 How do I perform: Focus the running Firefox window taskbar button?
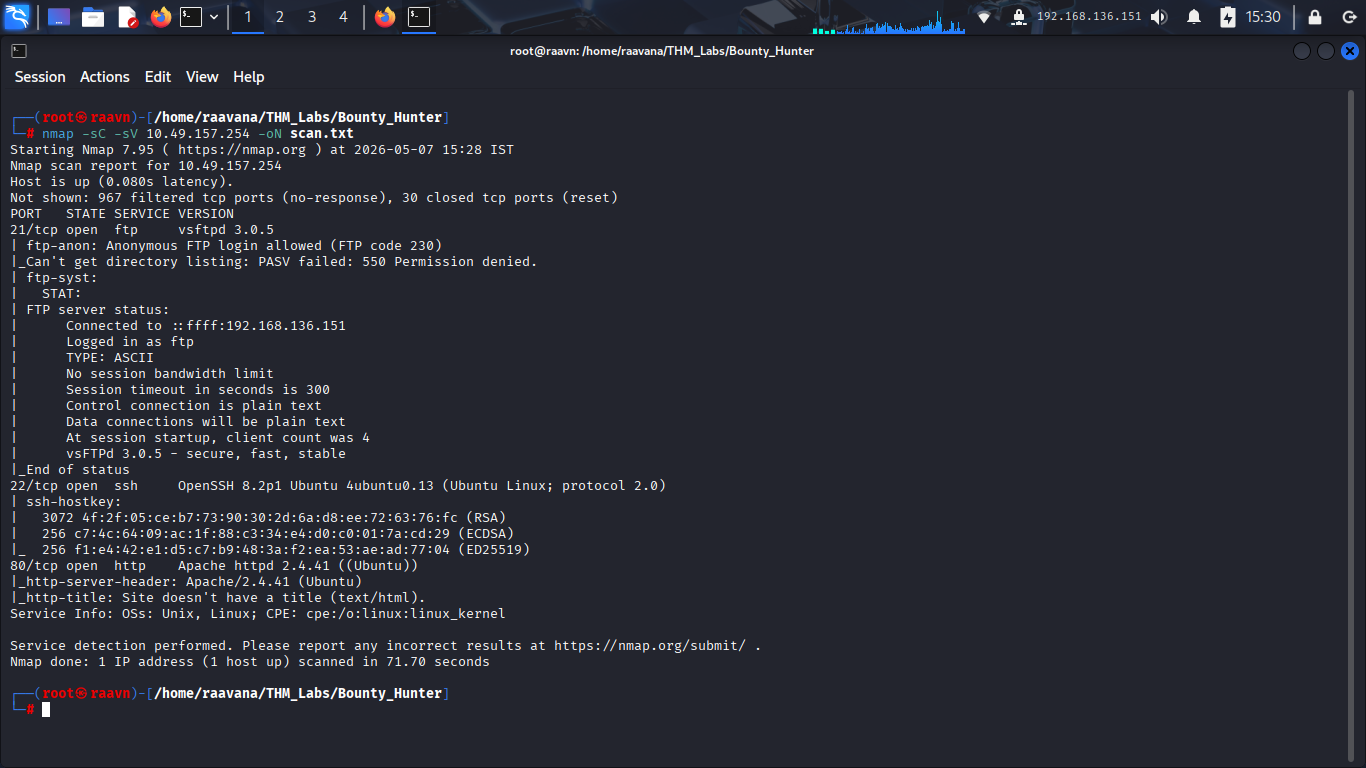click(x=385, y=17)
